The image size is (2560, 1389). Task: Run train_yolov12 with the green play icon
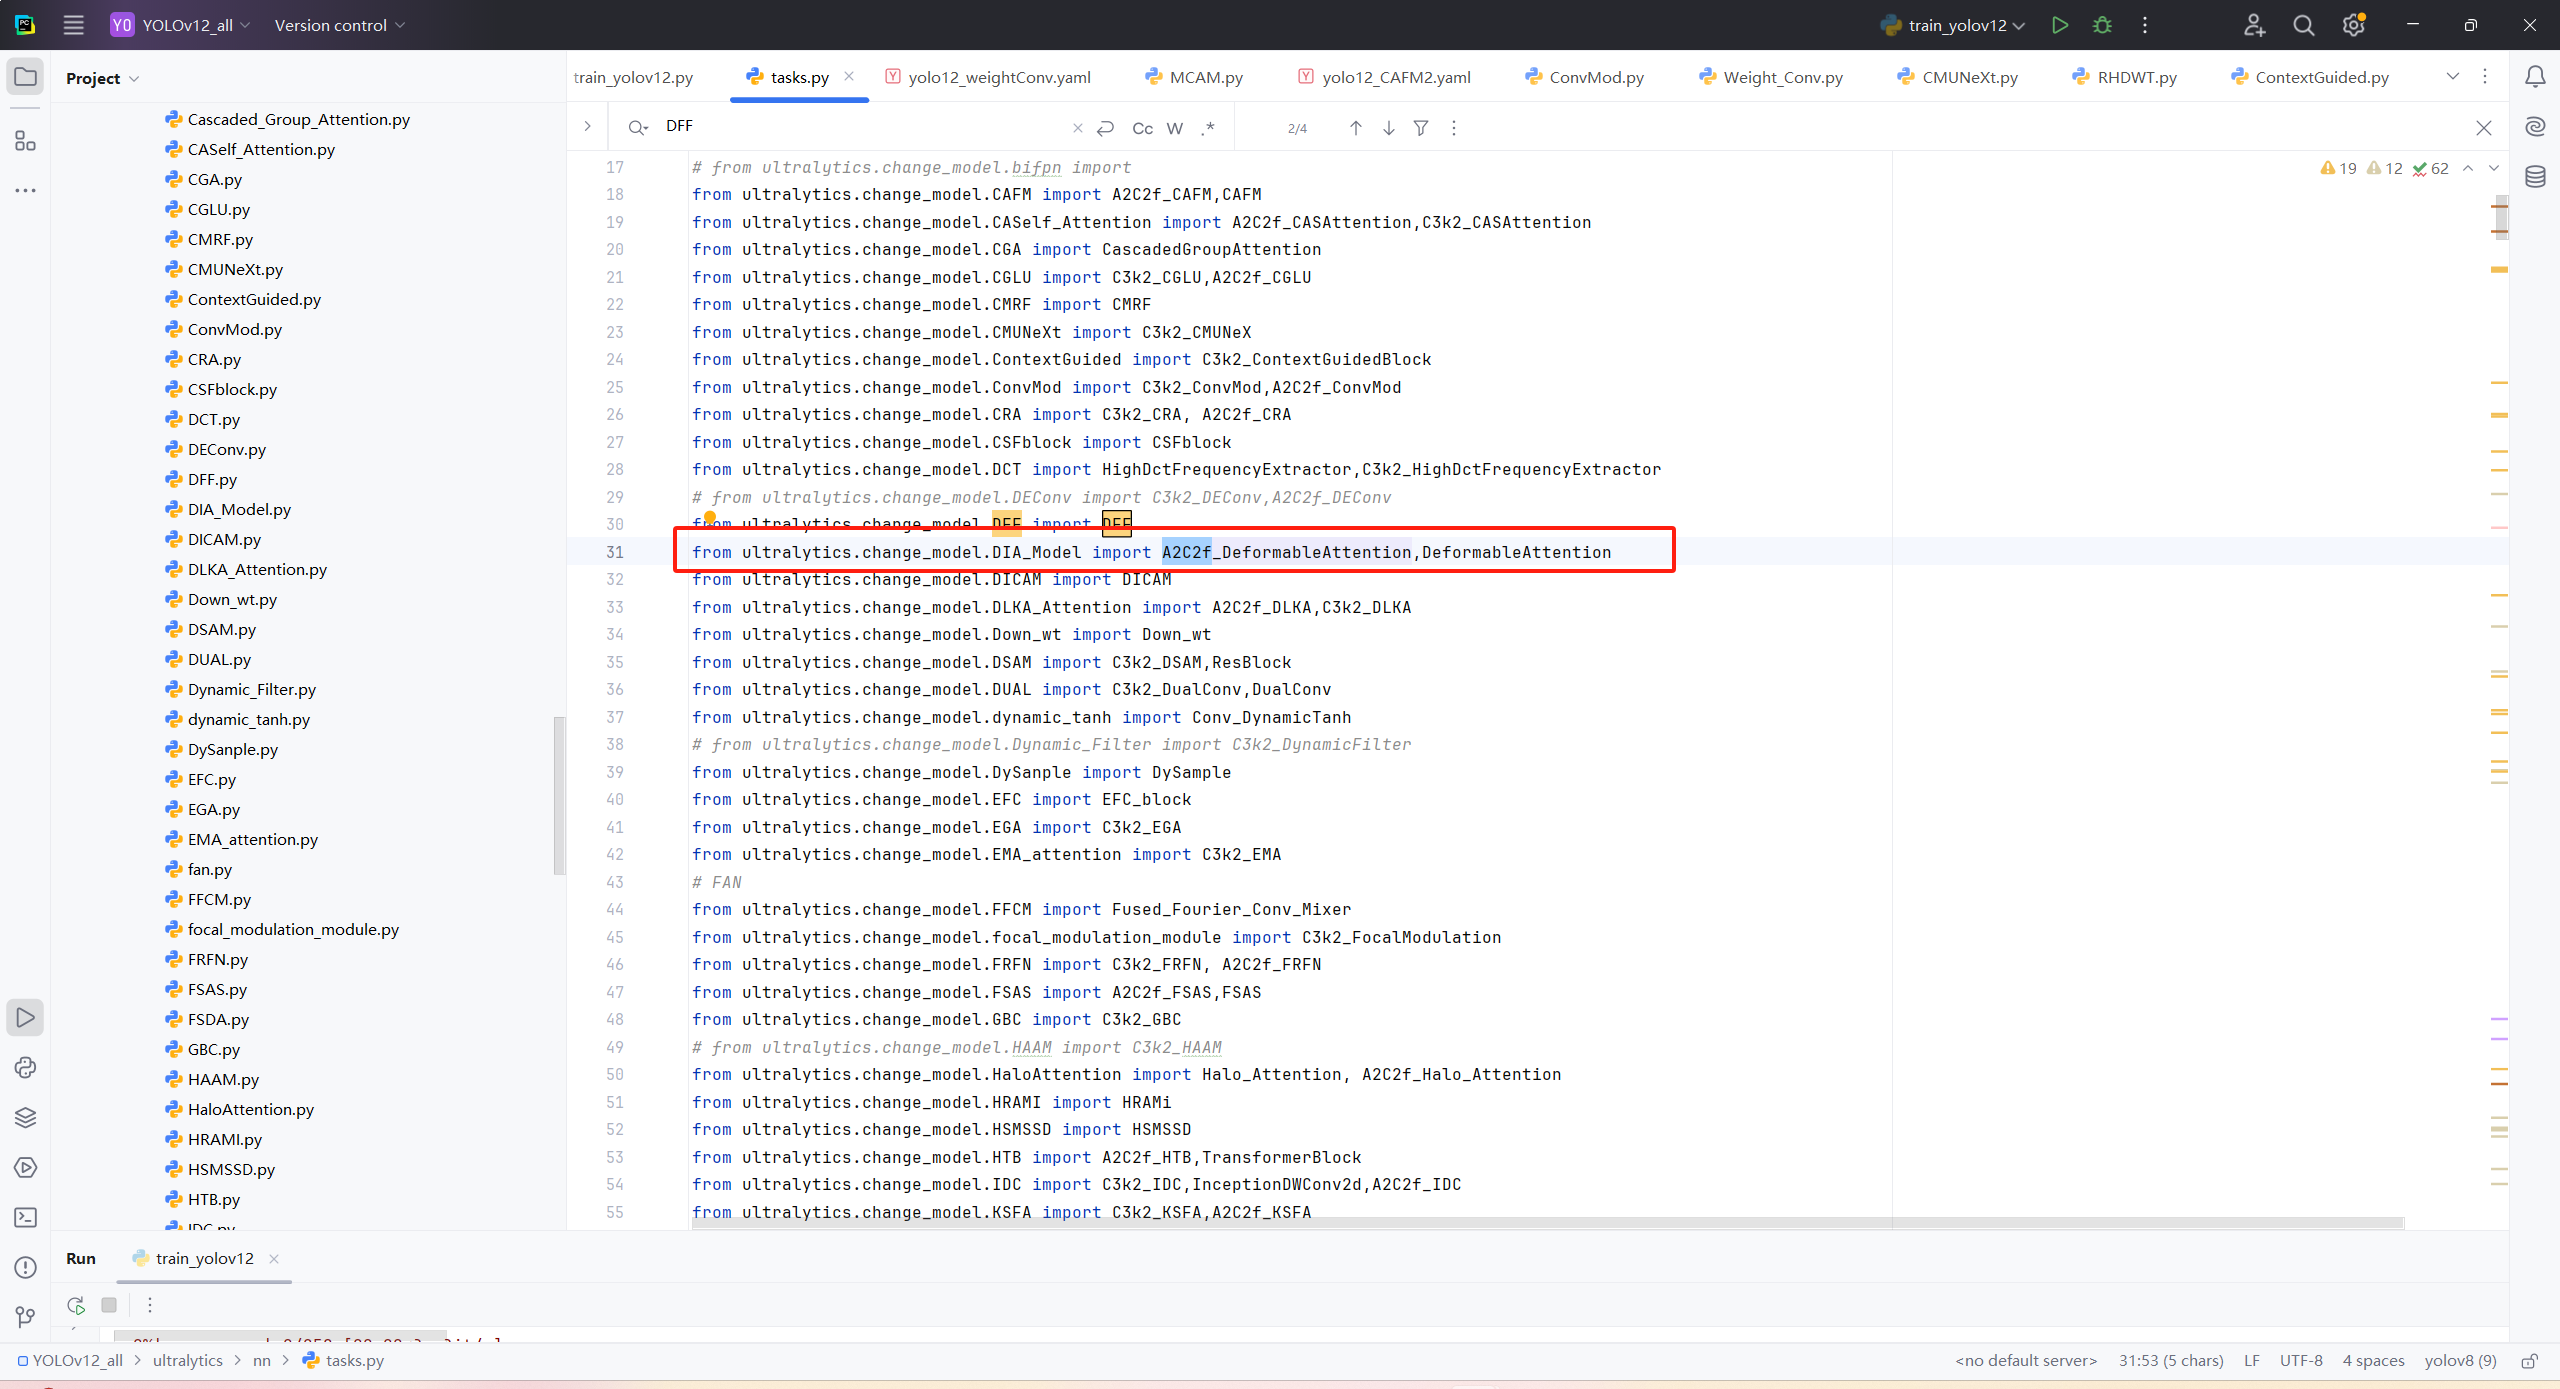tap(2059, 25)
